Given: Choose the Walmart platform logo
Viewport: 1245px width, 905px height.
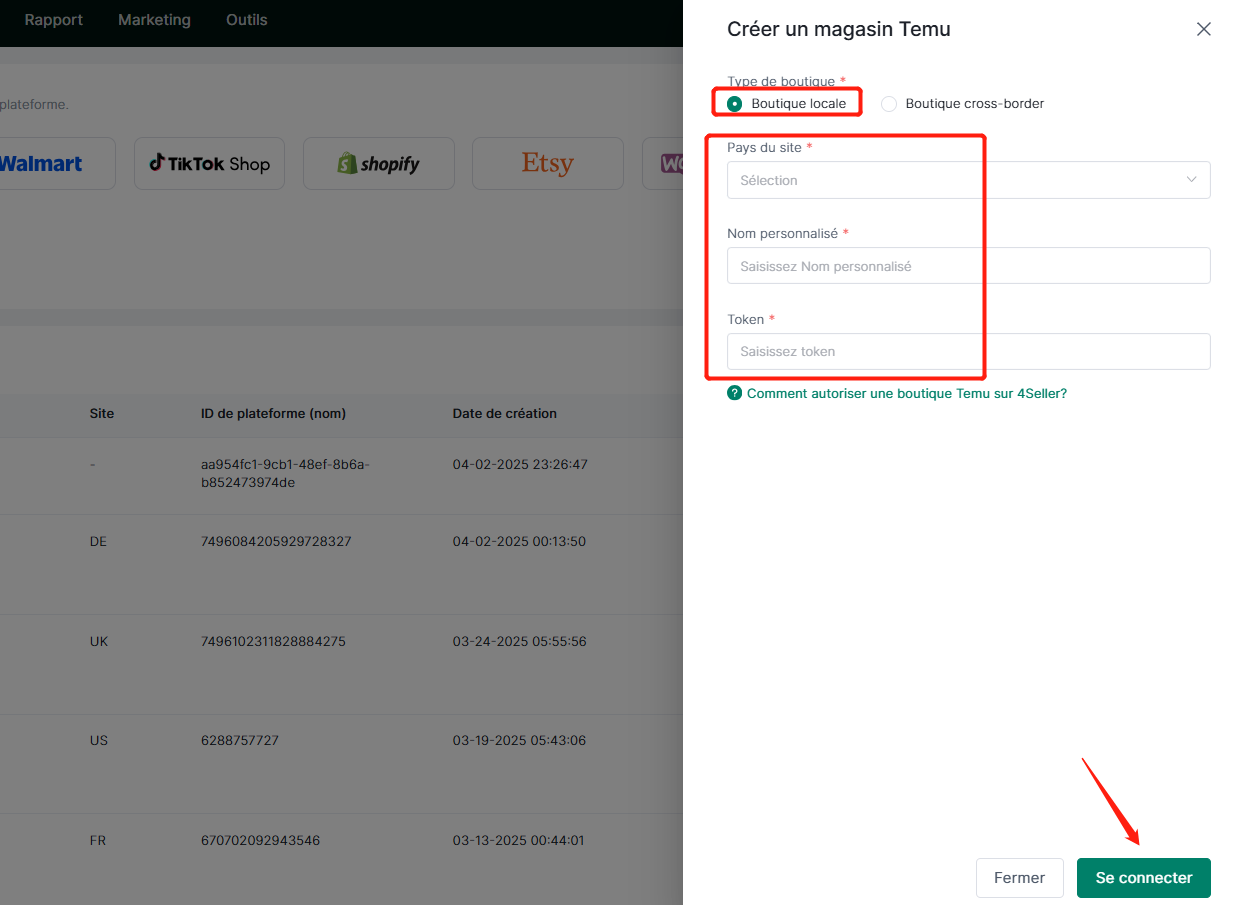Looking at the screenshot, I should [45, 164].
